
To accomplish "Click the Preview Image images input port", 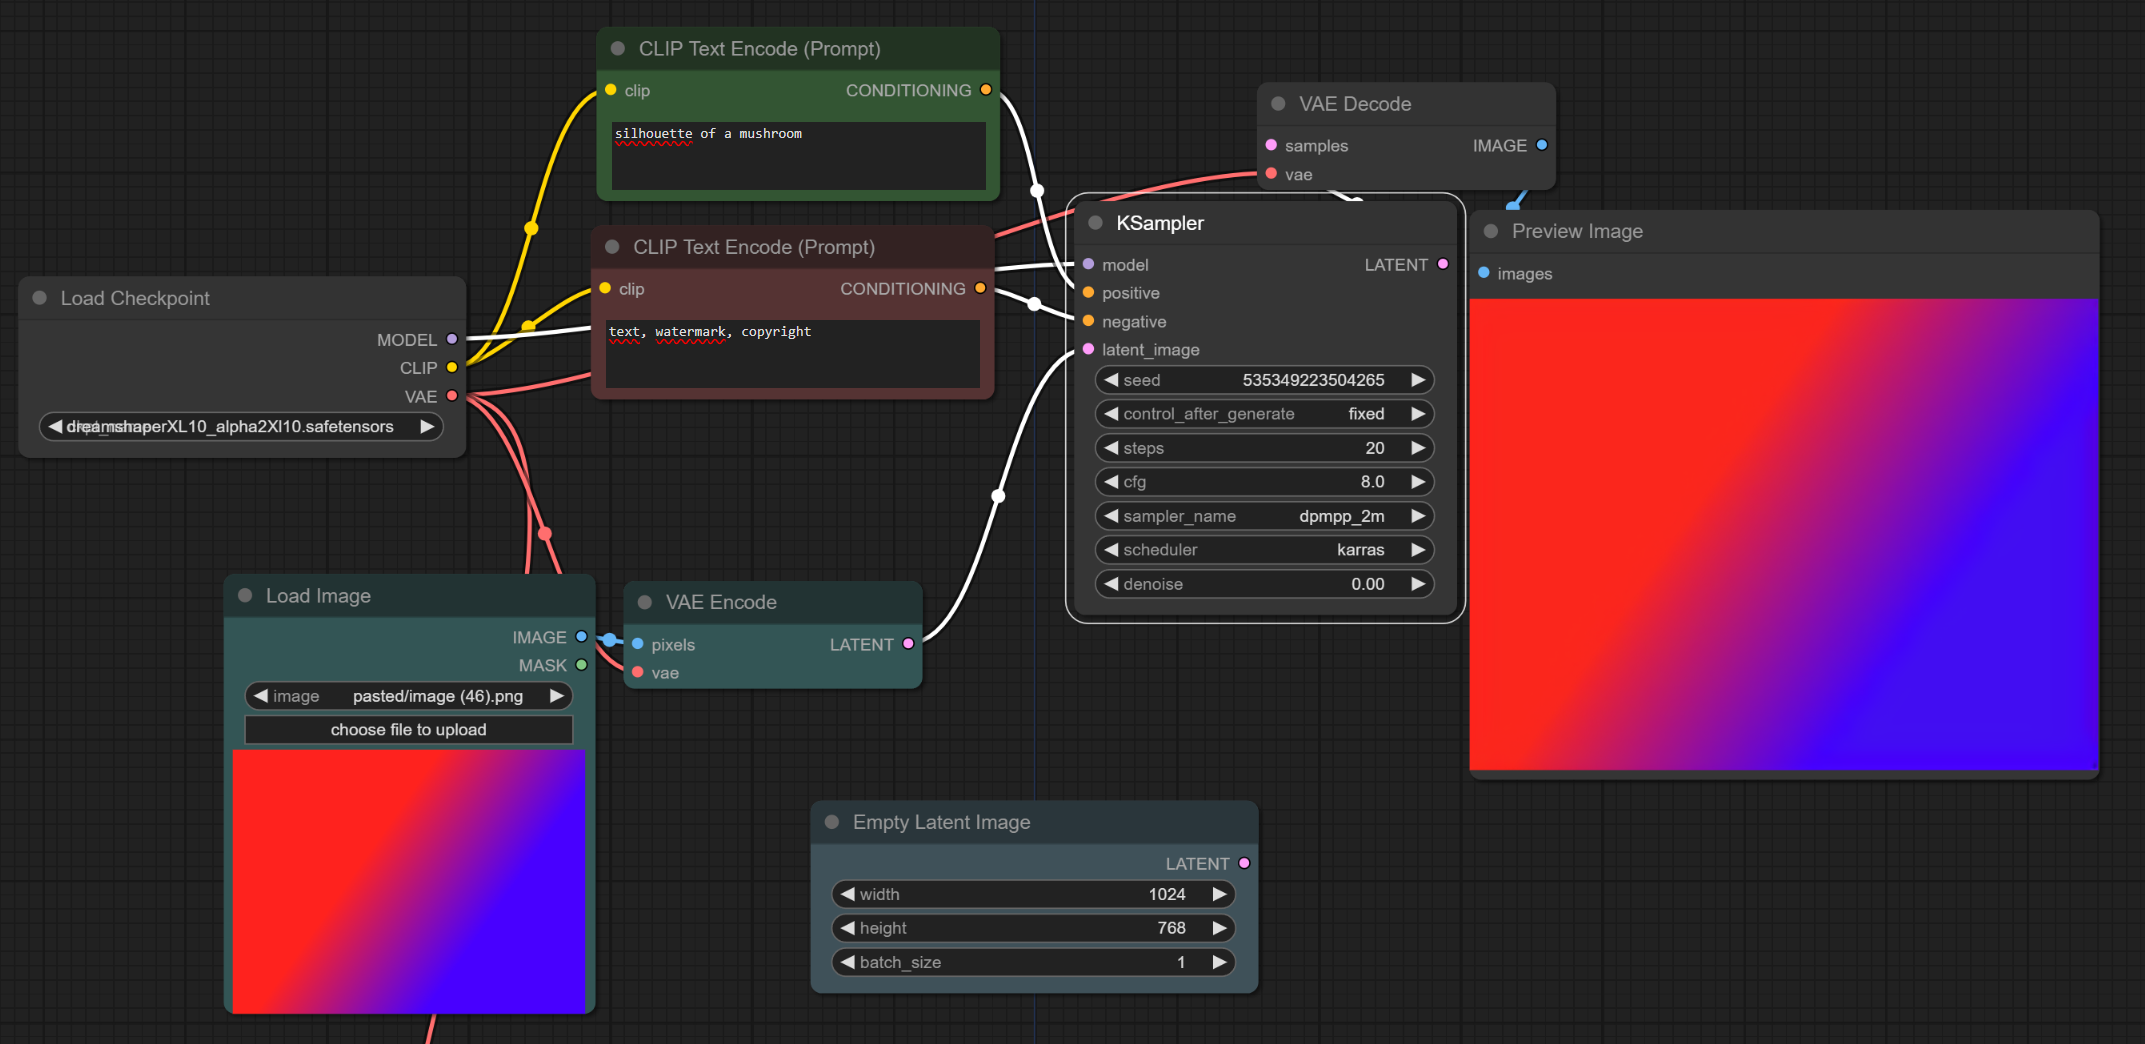I will click(1484, 273).
